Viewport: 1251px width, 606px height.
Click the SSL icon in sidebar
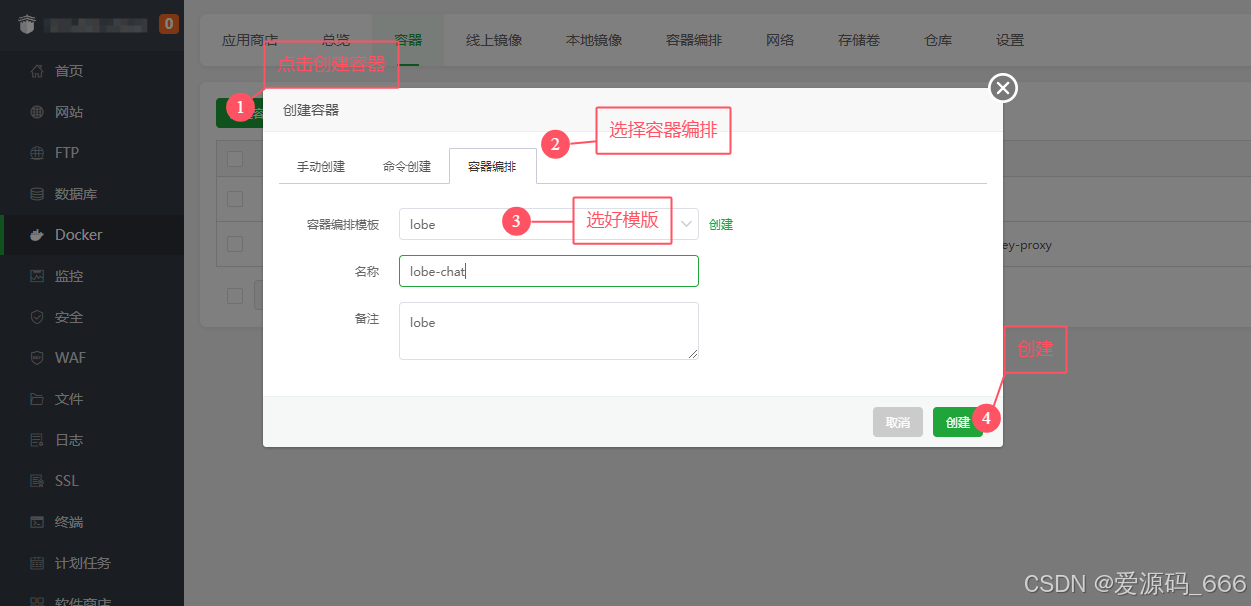coord(37,481)
